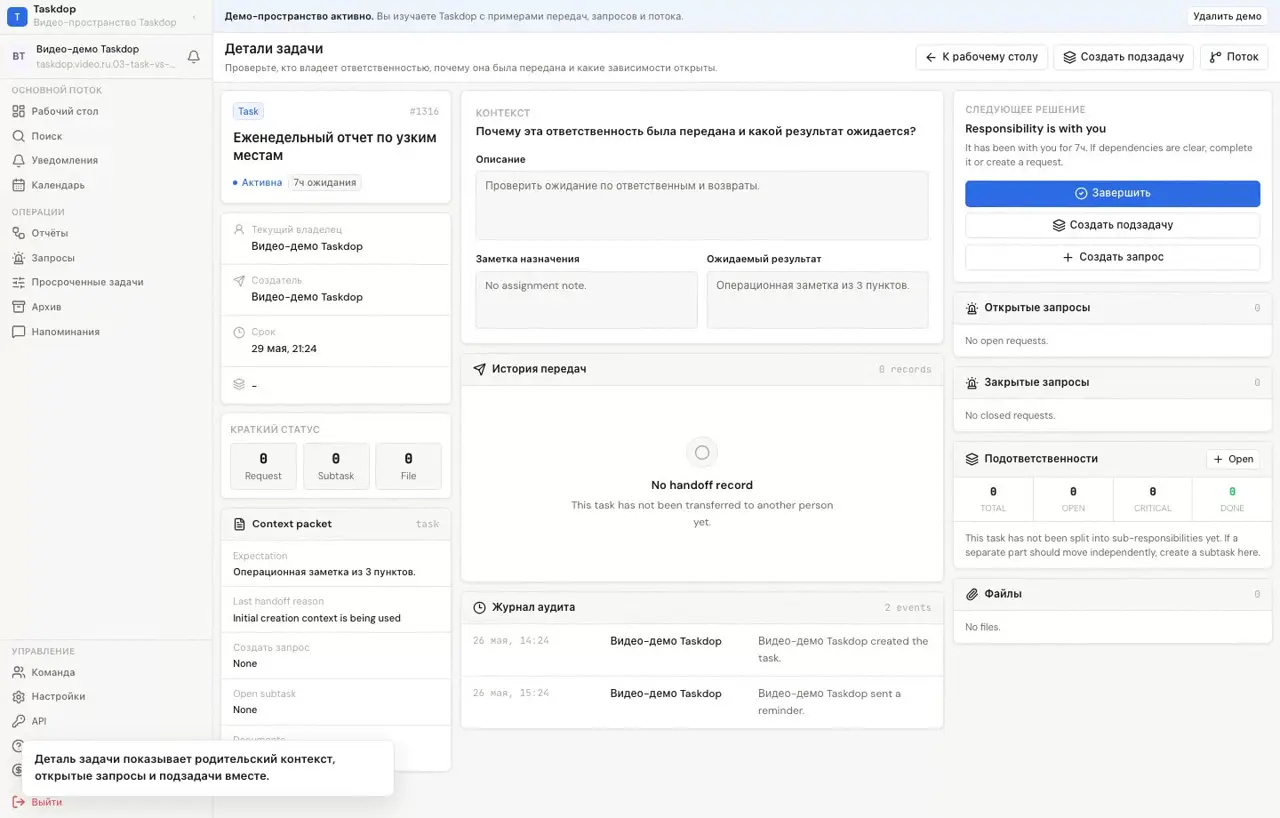The width and height of the screenshot is (1280, 818).
Task: Click the Журнал аудита clock icon
Action: (x=480, y=607)
